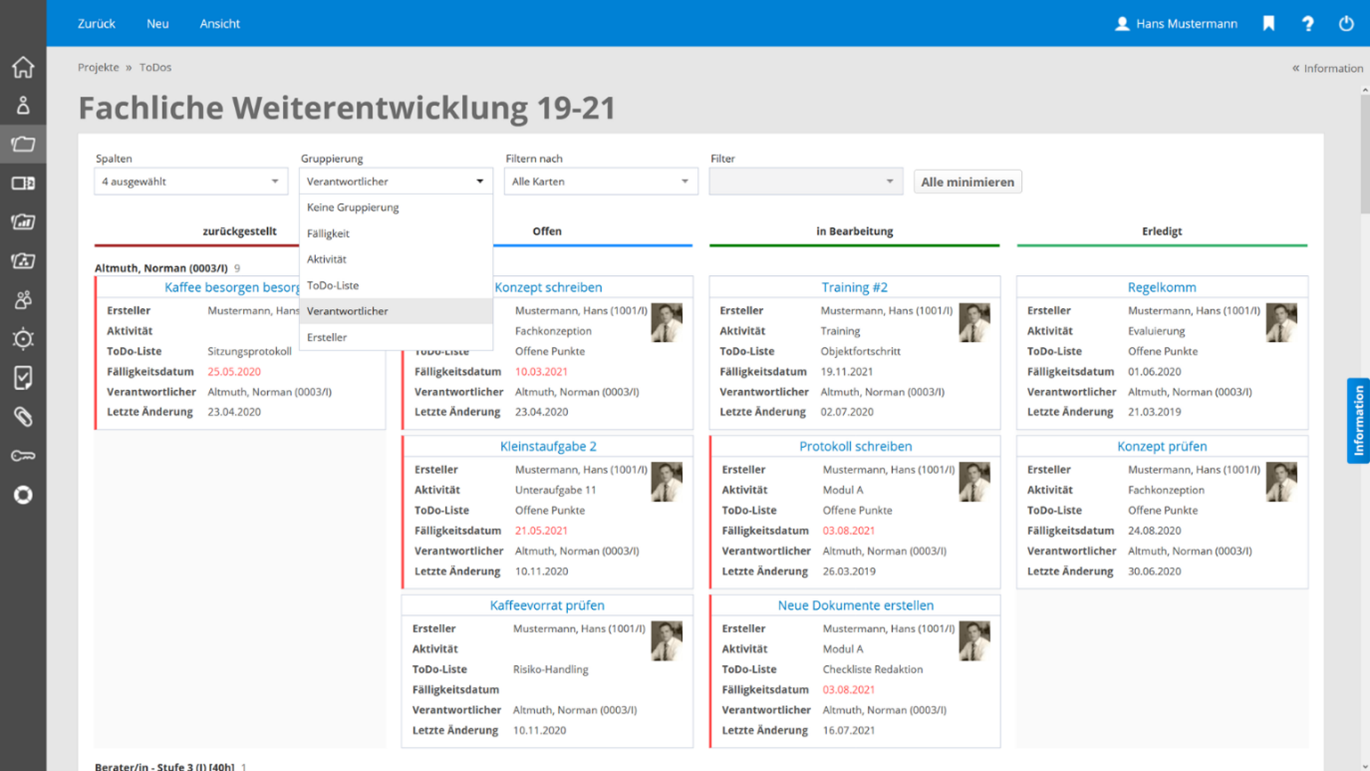The width and height of the screenshot is (1370, 771).
Task: Choose Keine Gruppierung option
Action: pyautogui.click(x=353, y=207)
